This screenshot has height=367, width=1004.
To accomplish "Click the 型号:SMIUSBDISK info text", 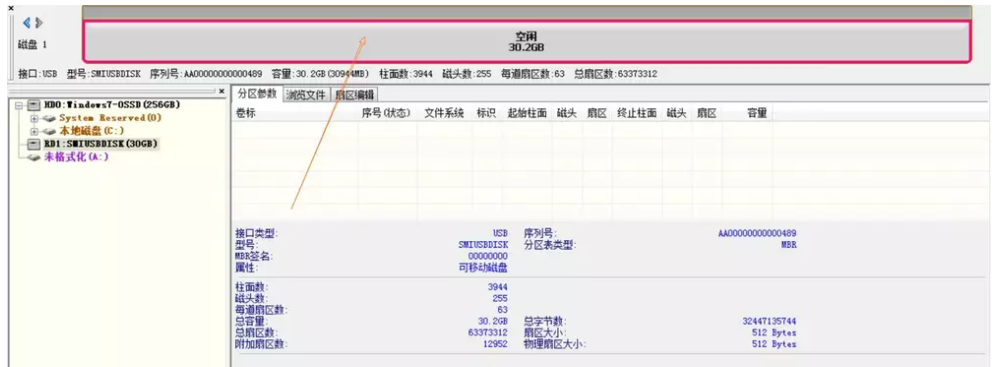I will point(103,74).
